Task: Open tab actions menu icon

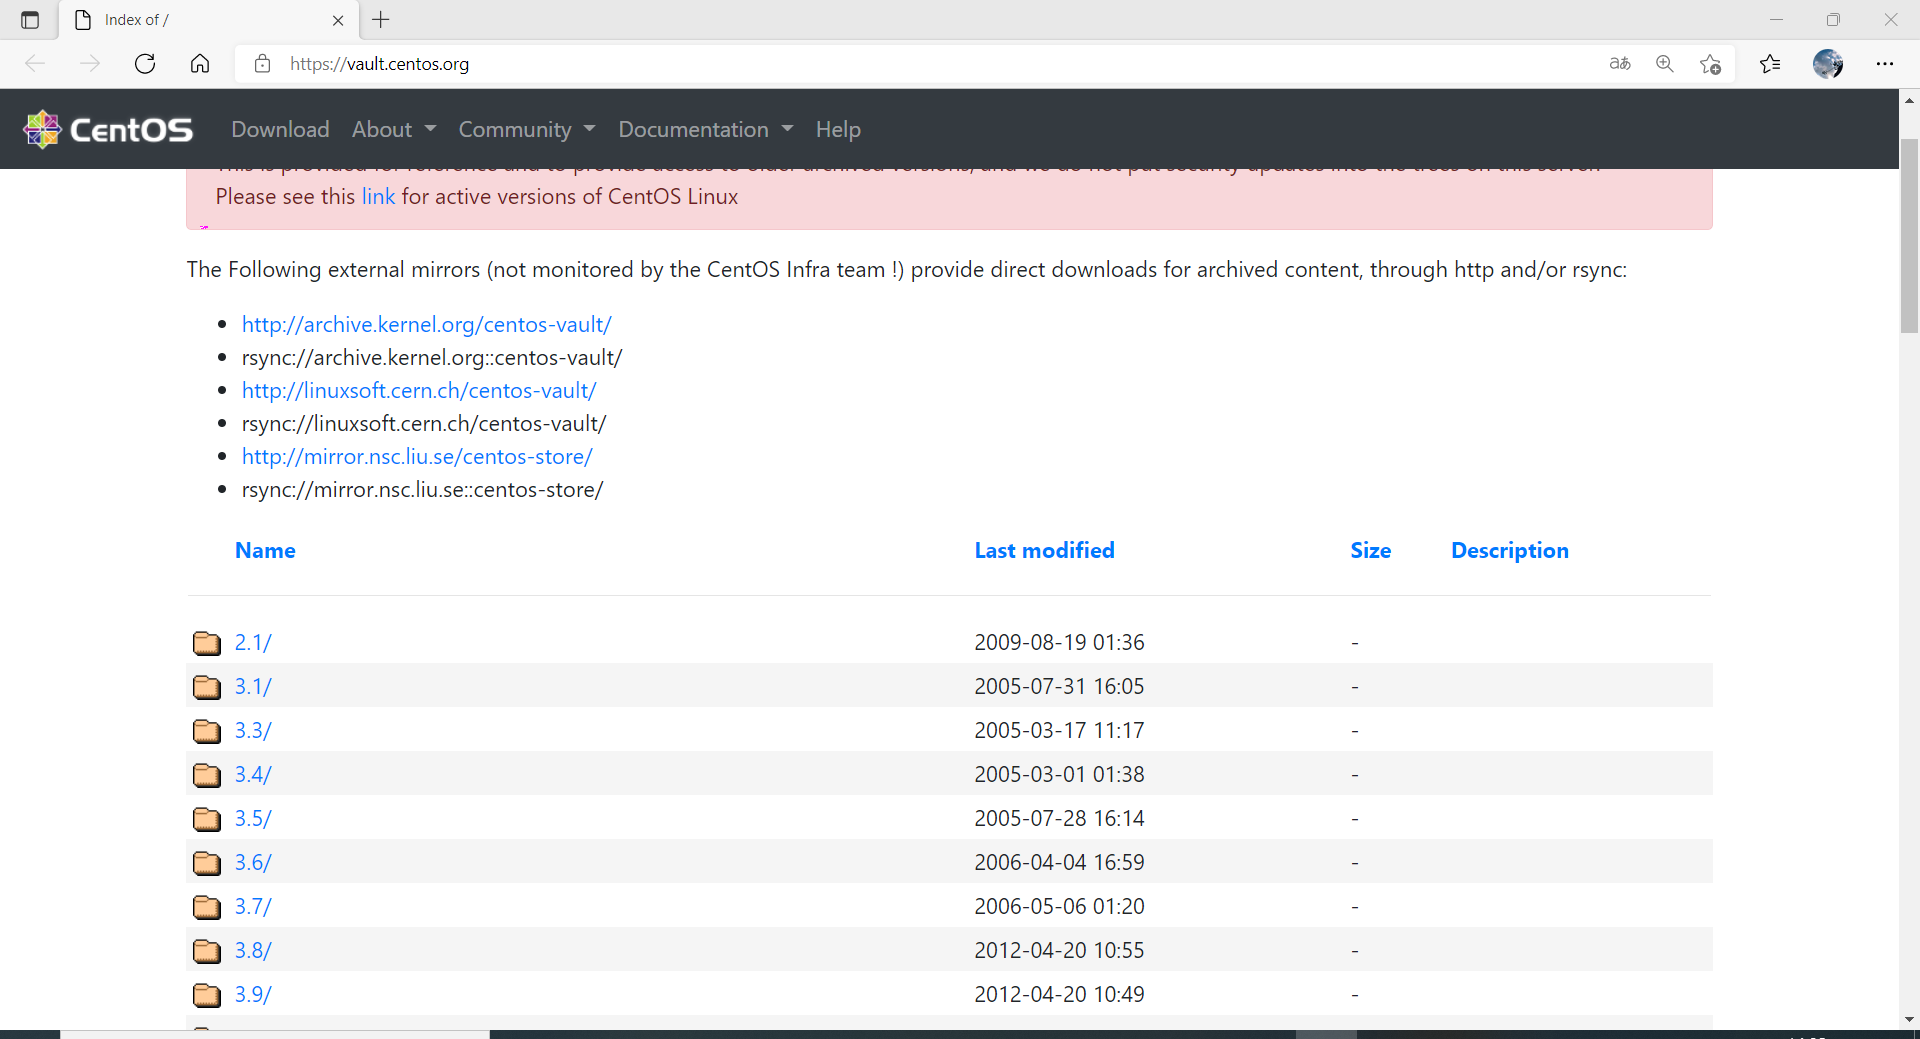Action: point(30,20)
